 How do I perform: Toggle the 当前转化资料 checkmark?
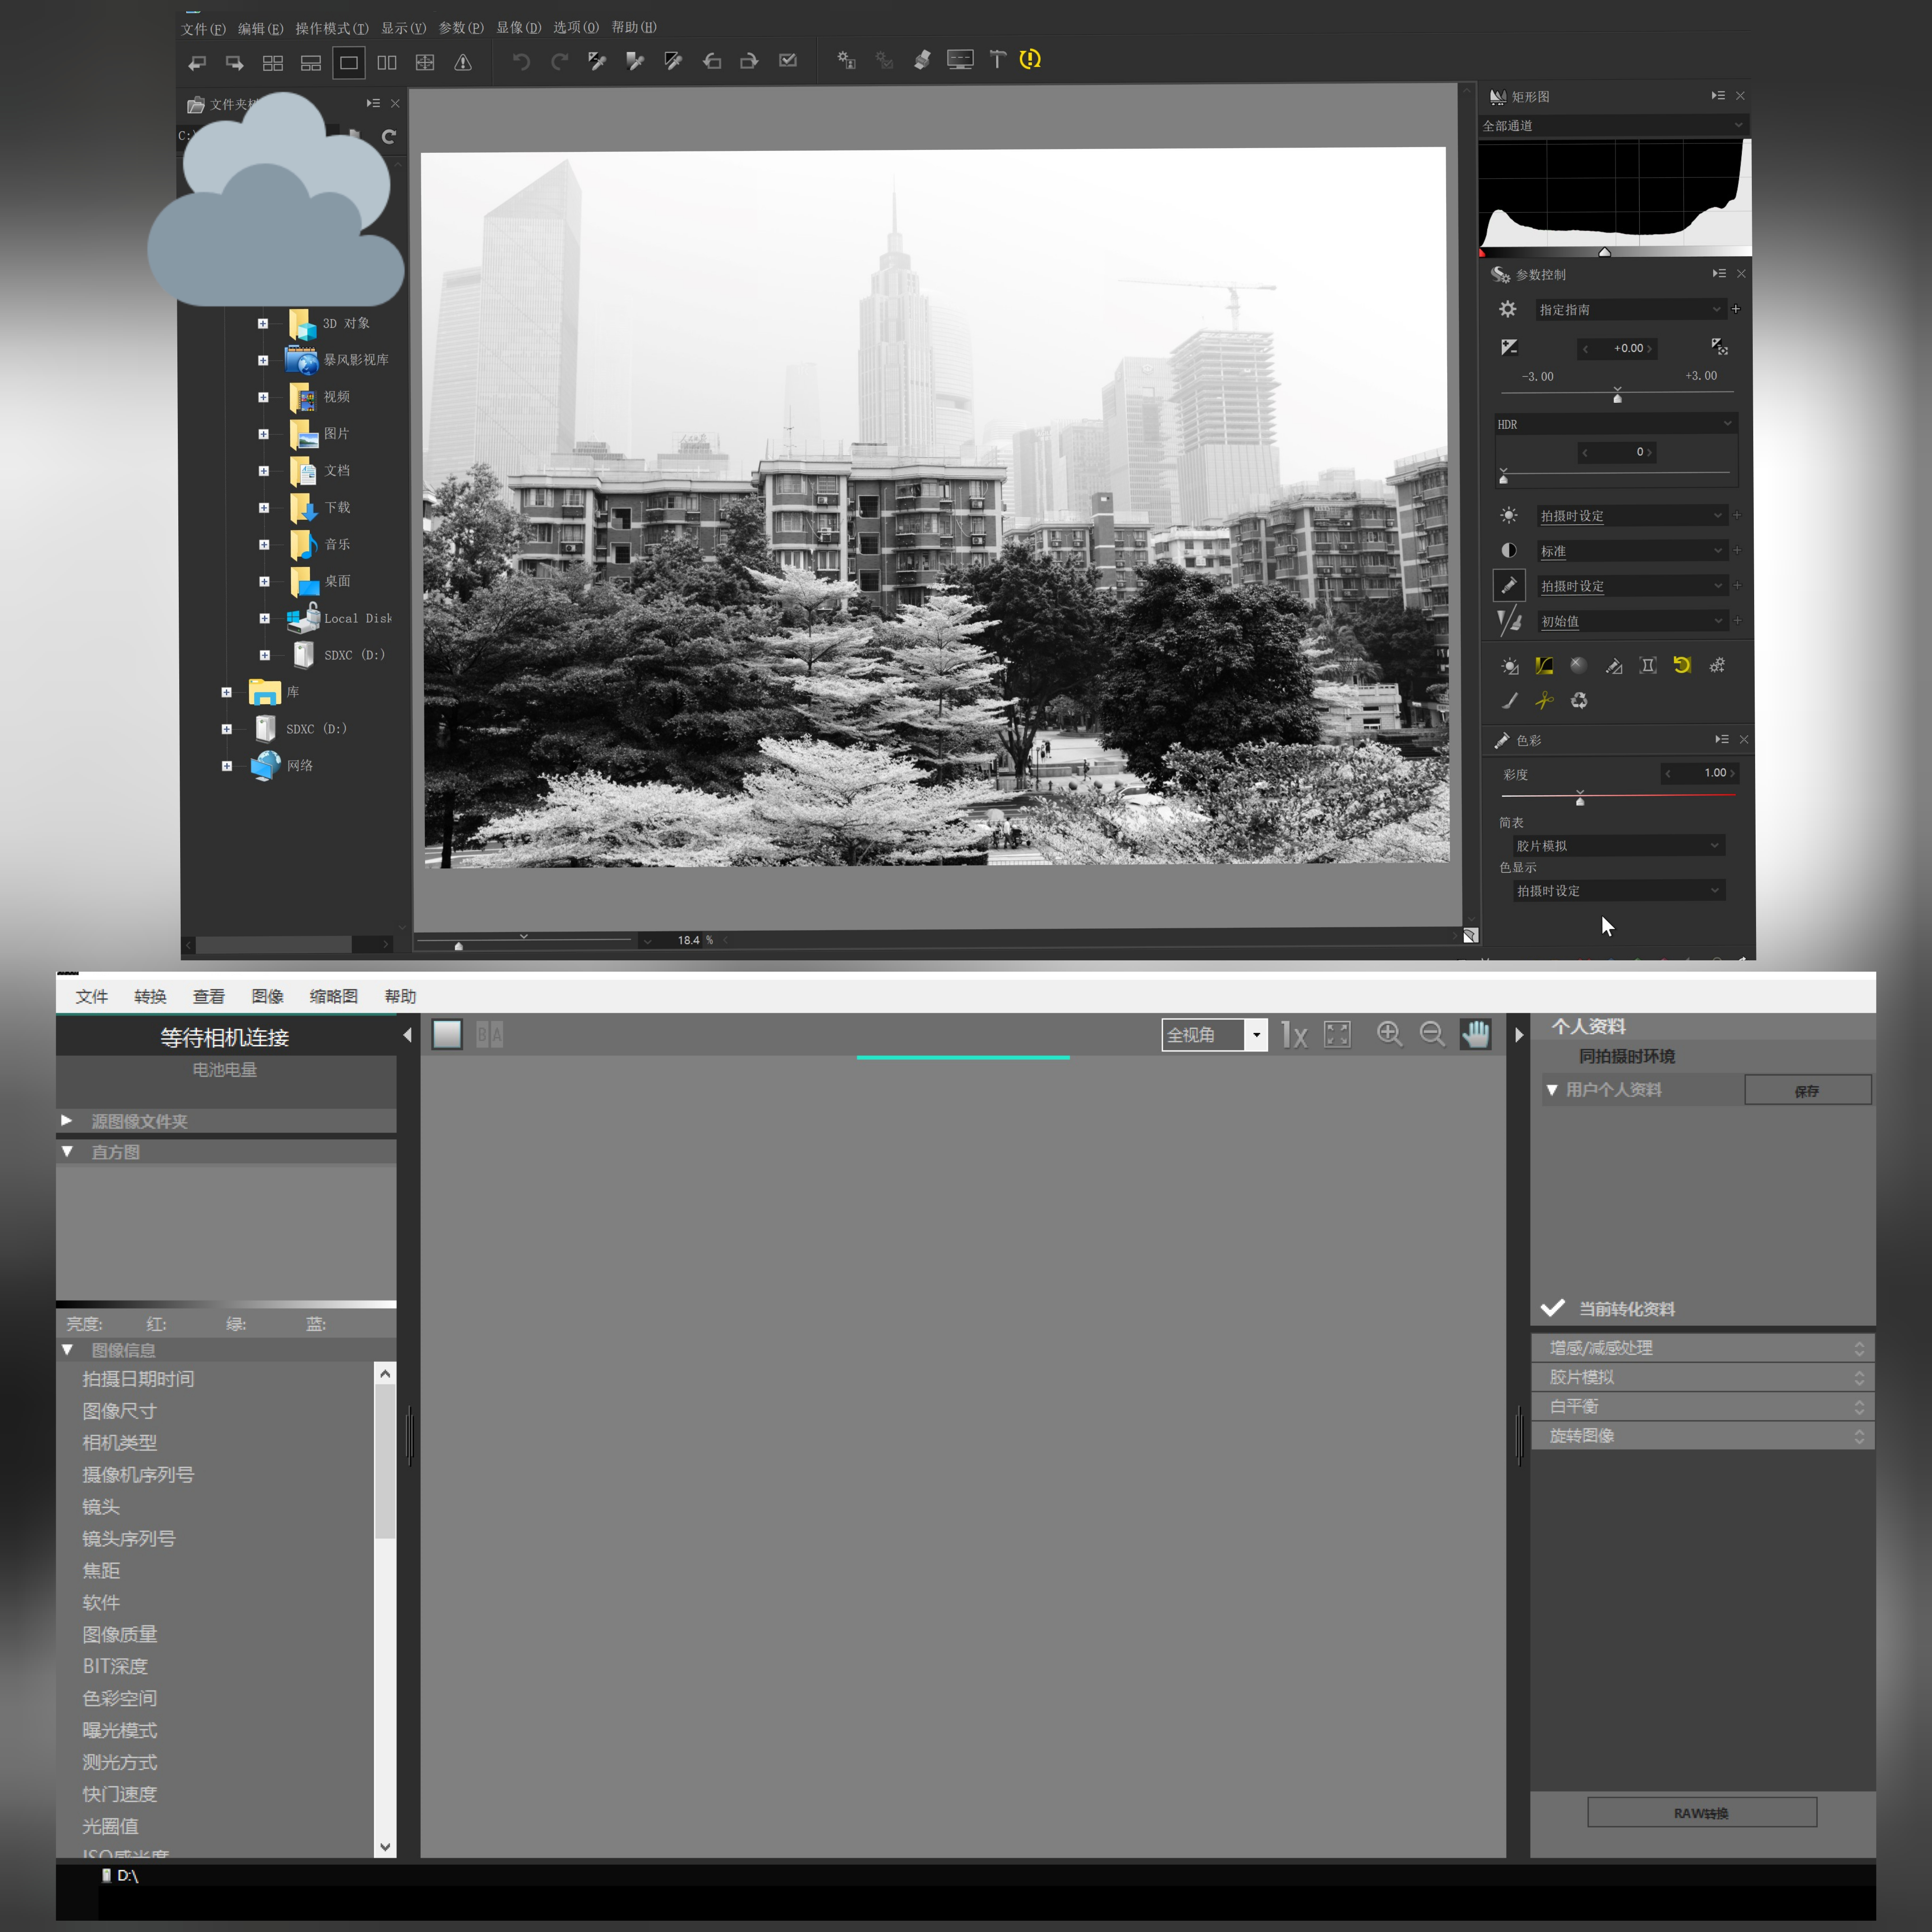[x=1553, y=1308]
